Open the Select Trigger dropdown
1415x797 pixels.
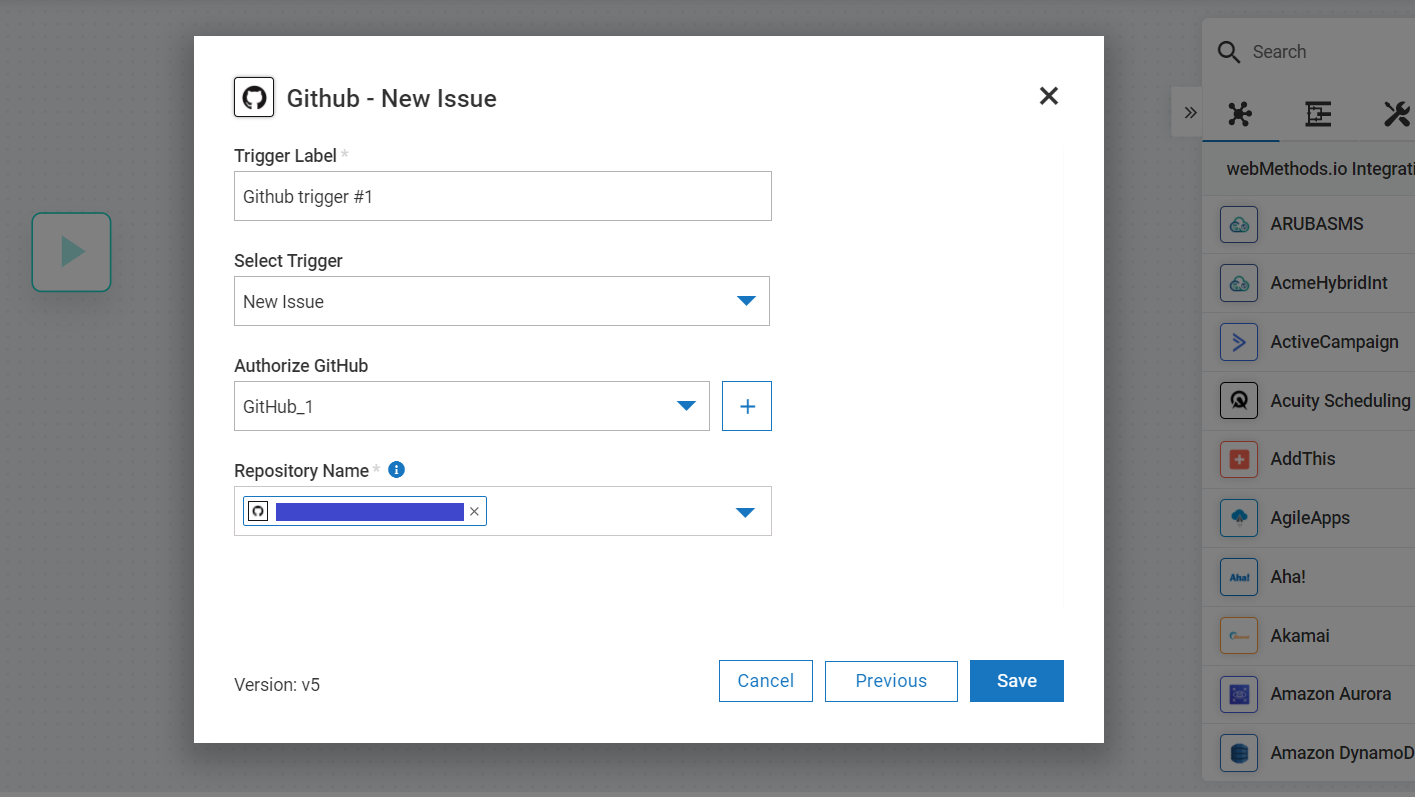tap(746, 300)
